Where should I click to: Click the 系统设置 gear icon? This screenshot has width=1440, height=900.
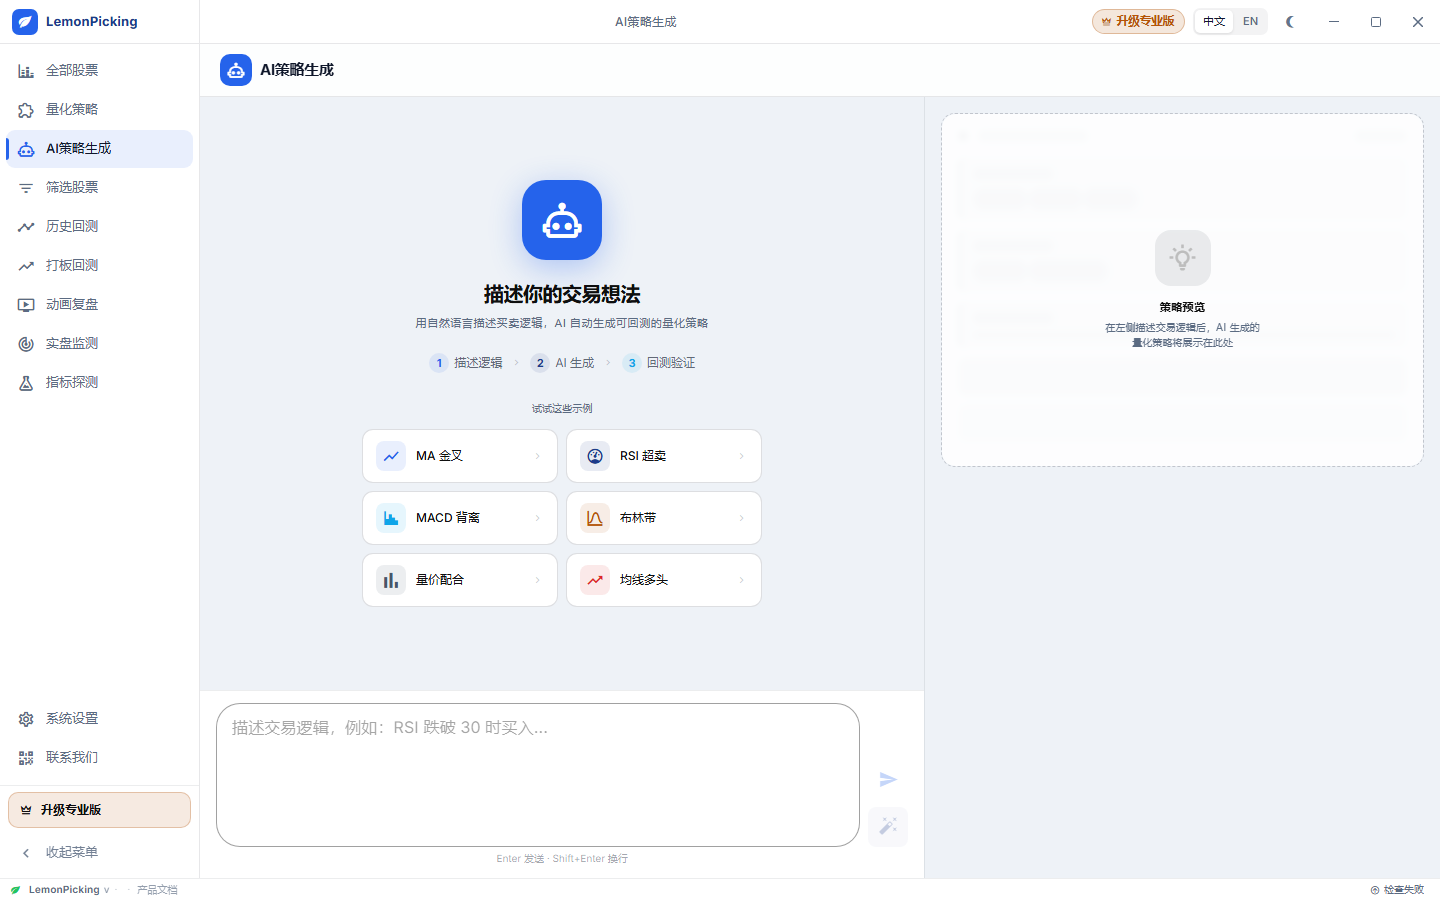click(26, 719)
